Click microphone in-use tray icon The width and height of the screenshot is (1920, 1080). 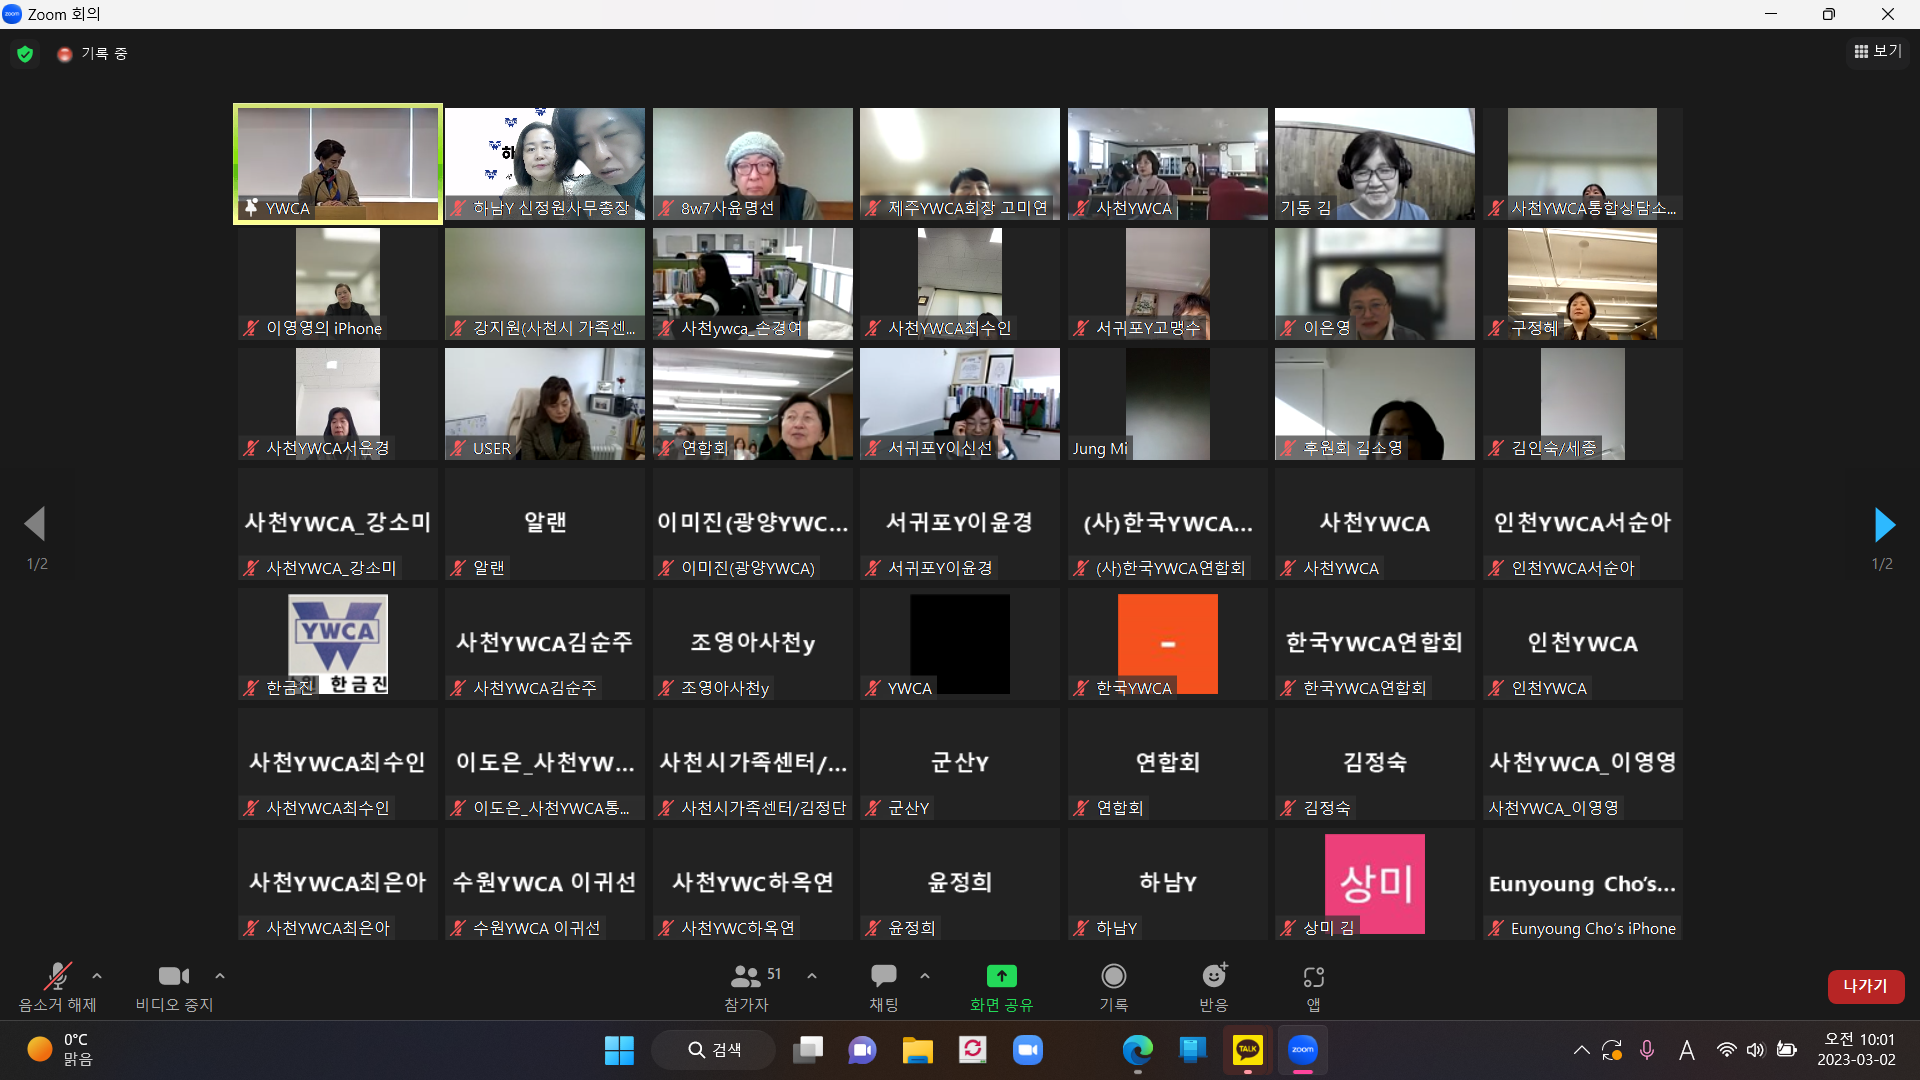coord(1647,1050)
